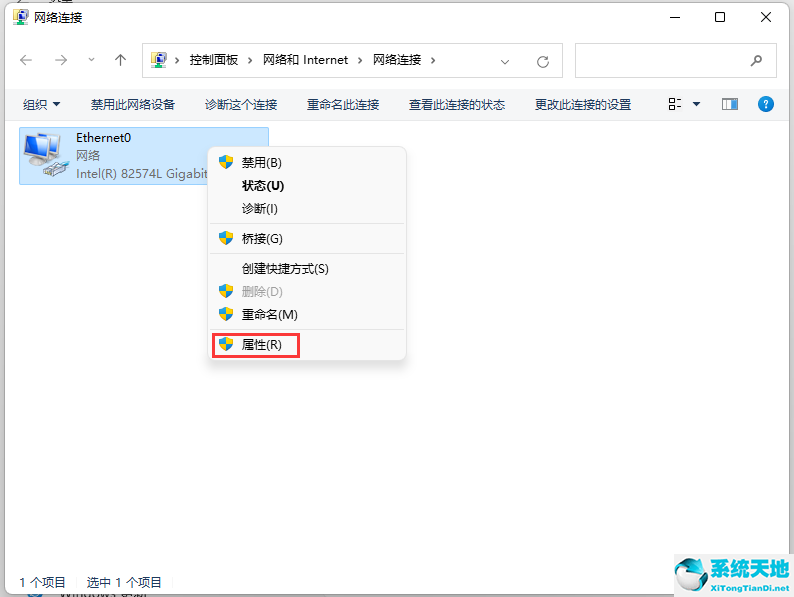Click the Refresh button in address bar
Image resolution: width=794 pixels, height=597 pixels.
click(x=543, y=61)
